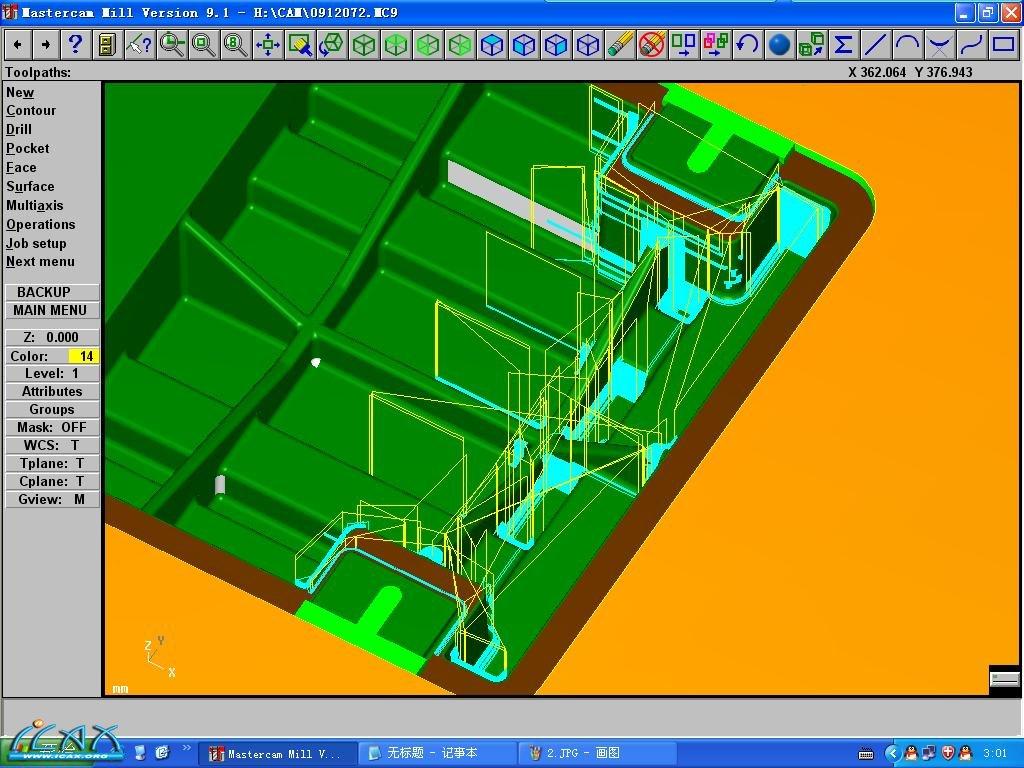This screenshot has height=768, width=1024.
Task: Select the Analyze pointer-question icon
Action: (x=138, y=45)
